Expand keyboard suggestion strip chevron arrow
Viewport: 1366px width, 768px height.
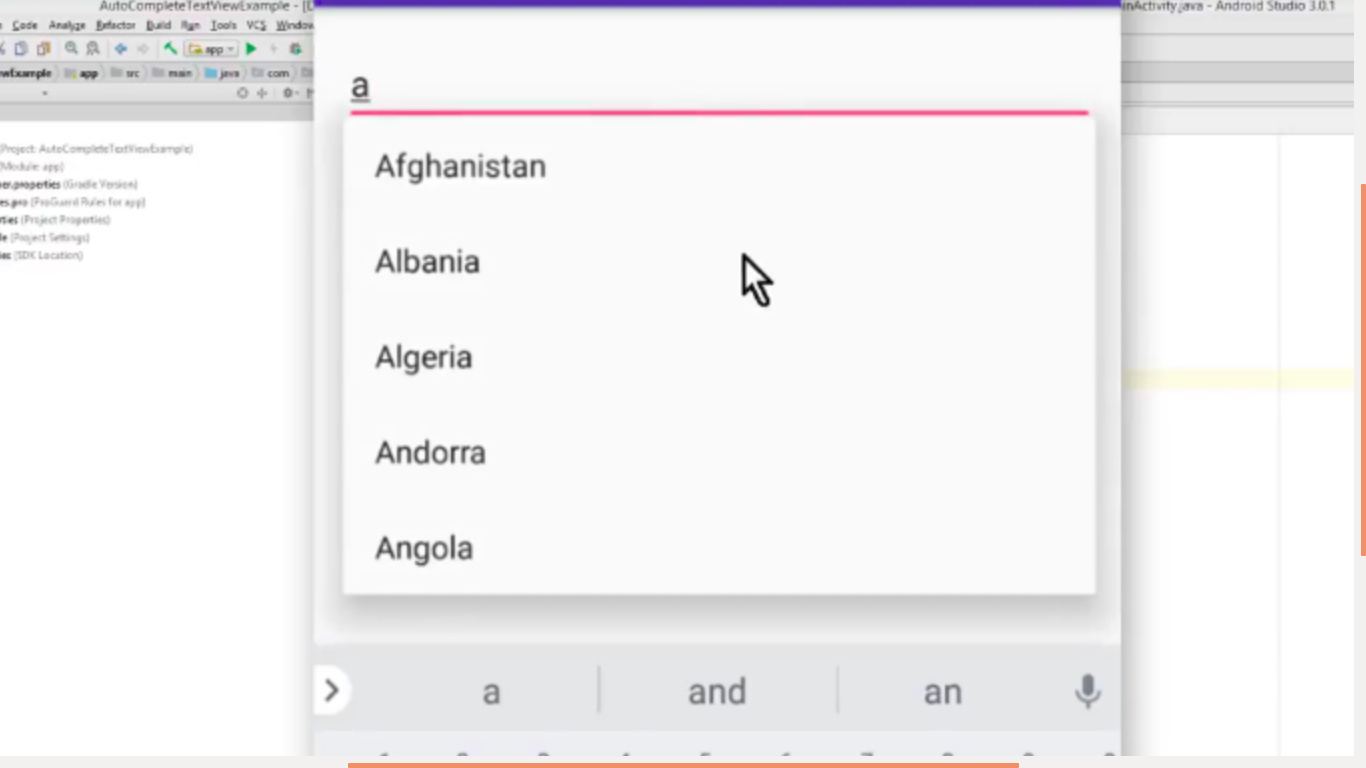pyautogui.click(x=332, y=690)
